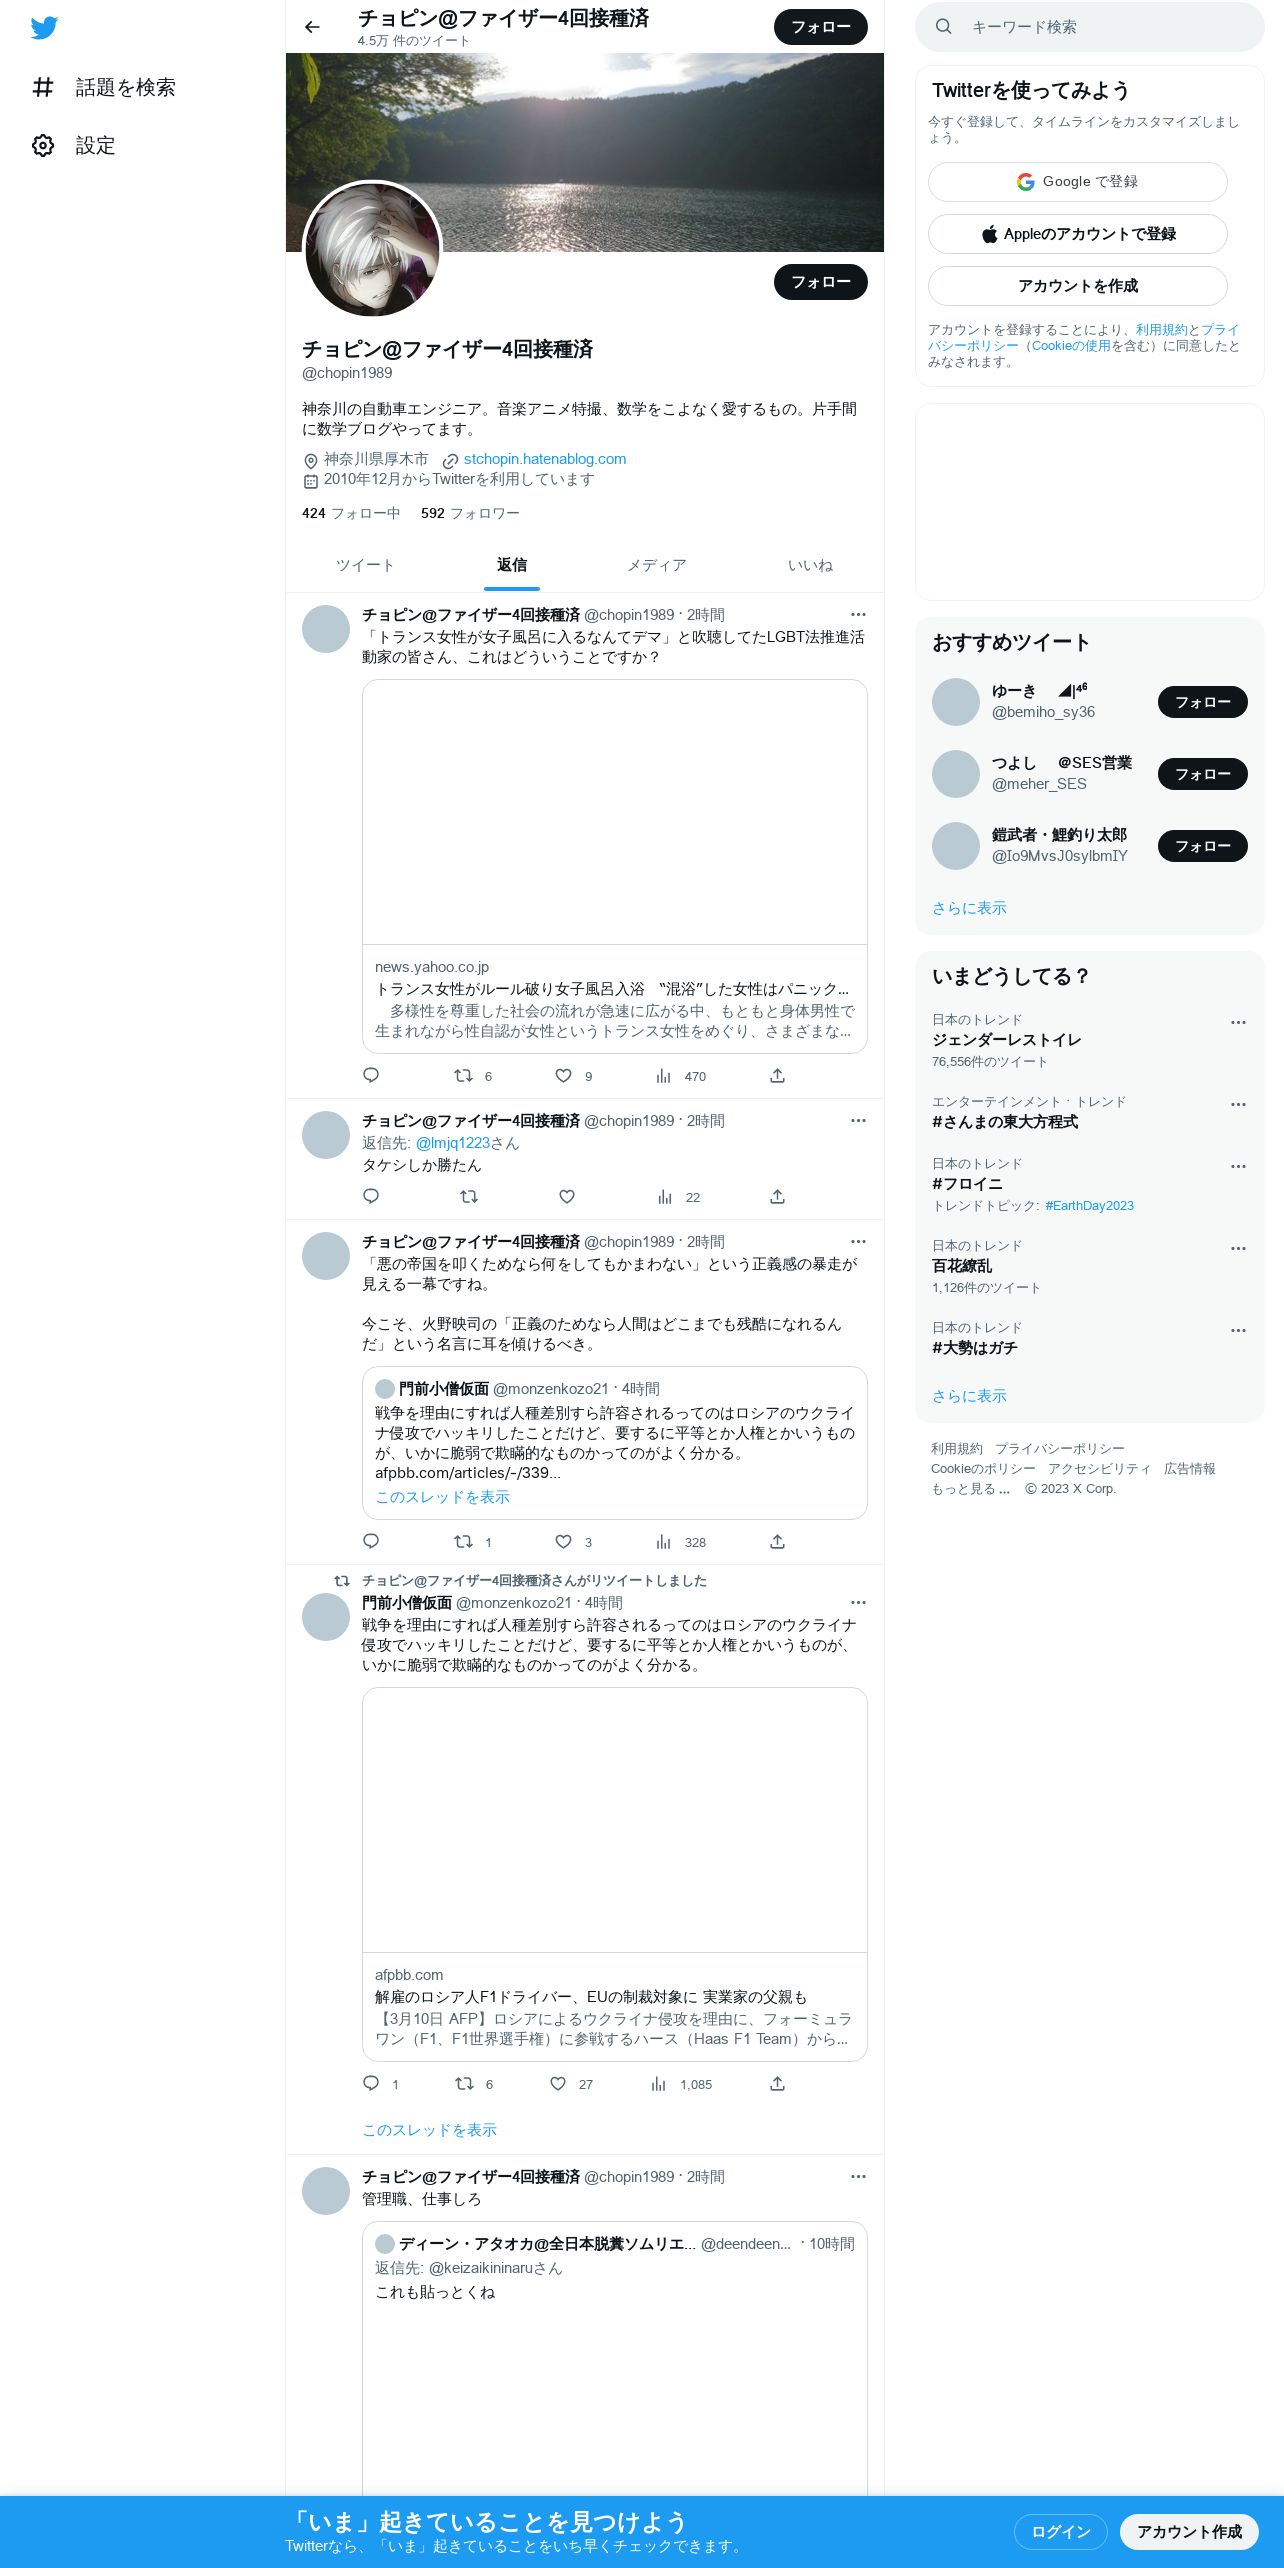Screen dimensions: 1284x2568
Task: Share the news.yahoo.co.jp tweet
Action: 777,1075
